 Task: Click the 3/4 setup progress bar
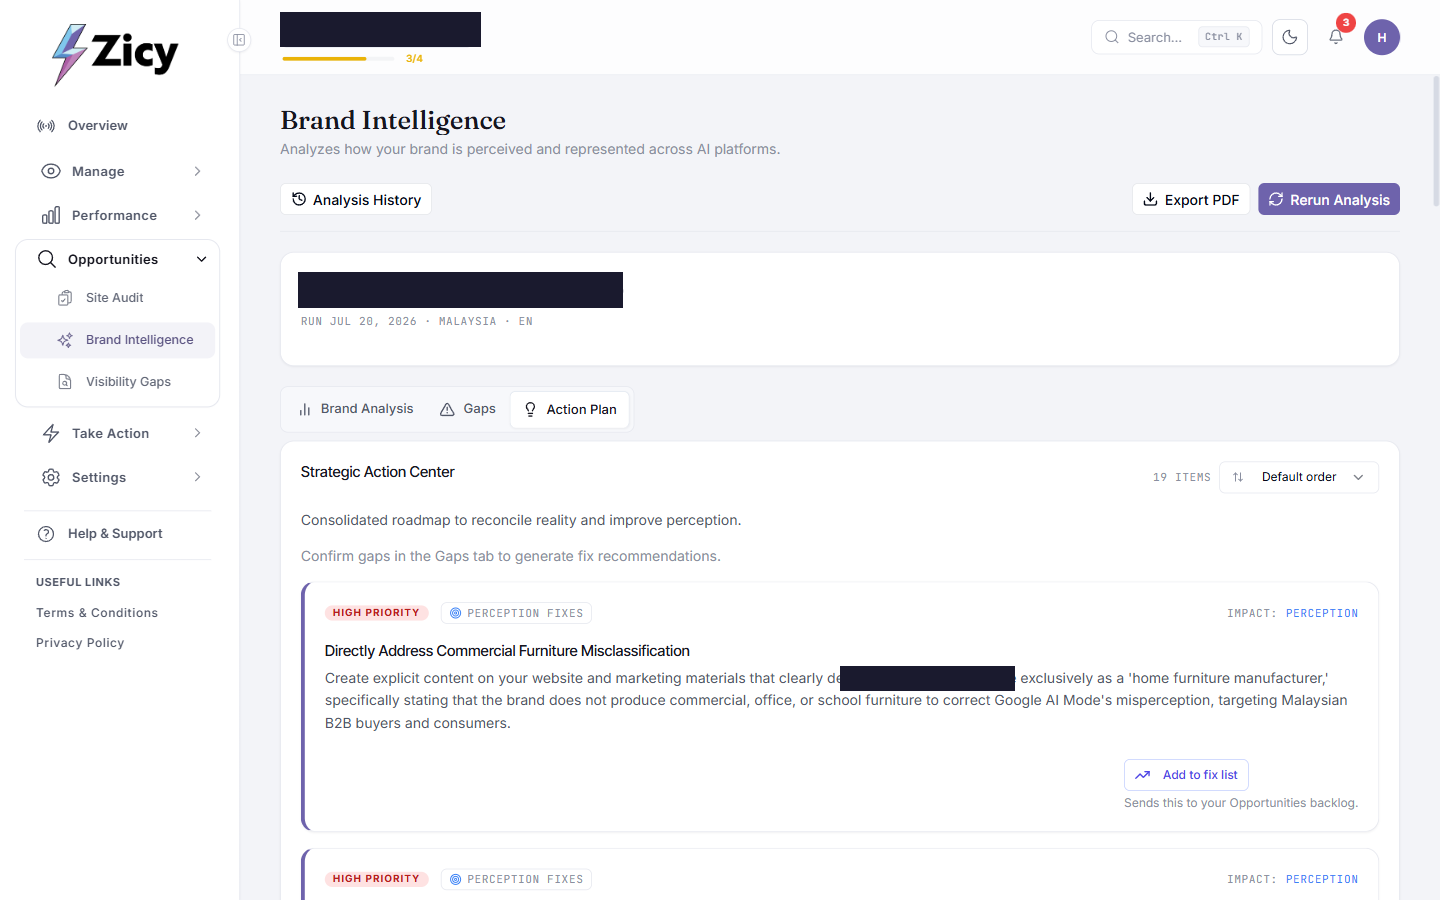point(338,59)
